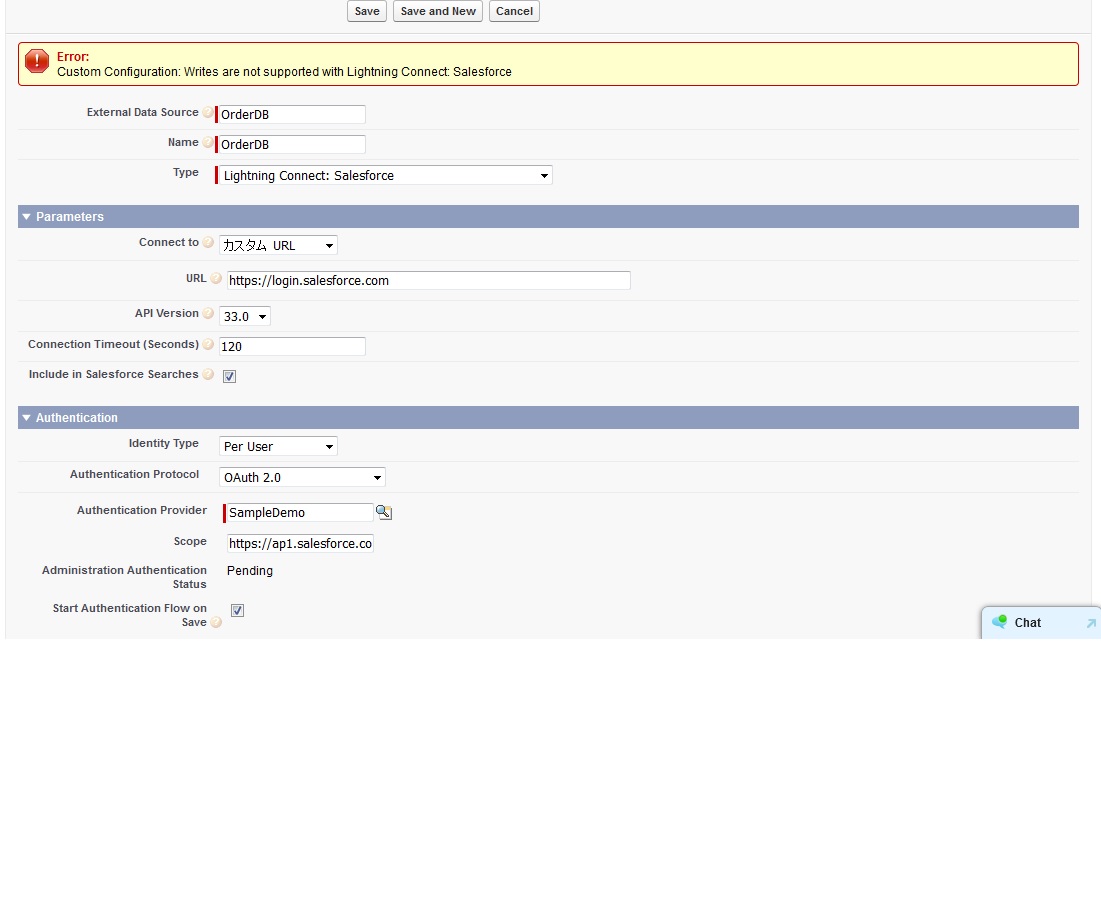
Task: Click the External Data Source input field
Action: click(x=291, y=114)
